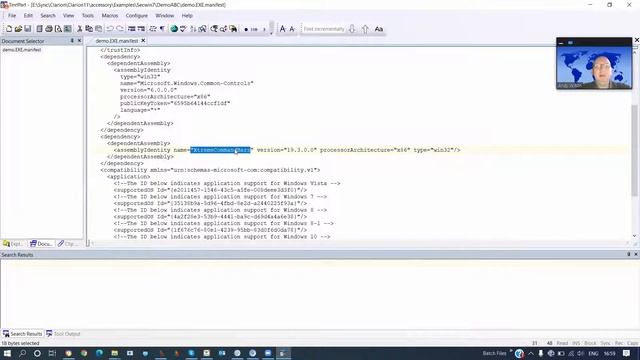Open the File menu
The height and width of the screenshot is (360, 640).
point(12,16)
